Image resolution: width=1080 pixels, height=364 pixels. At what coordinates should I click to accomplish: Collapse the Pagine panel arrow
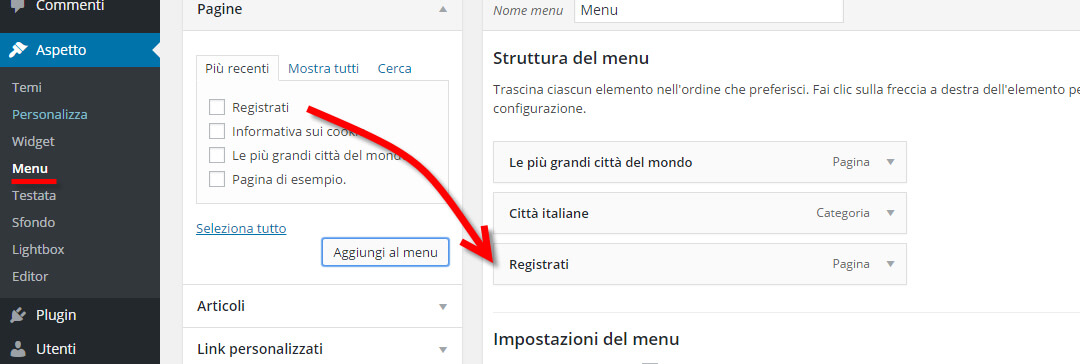coord(443,10)
